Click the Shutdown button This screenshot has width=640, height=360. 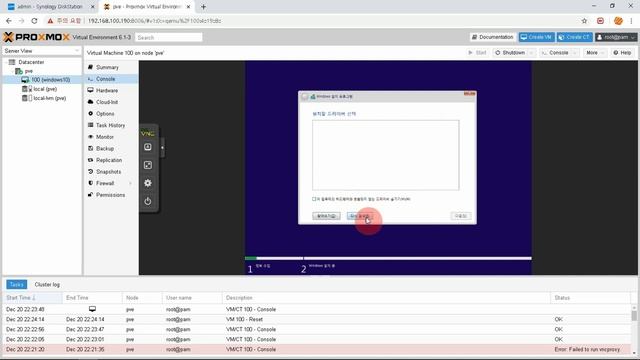click(510, 53)
